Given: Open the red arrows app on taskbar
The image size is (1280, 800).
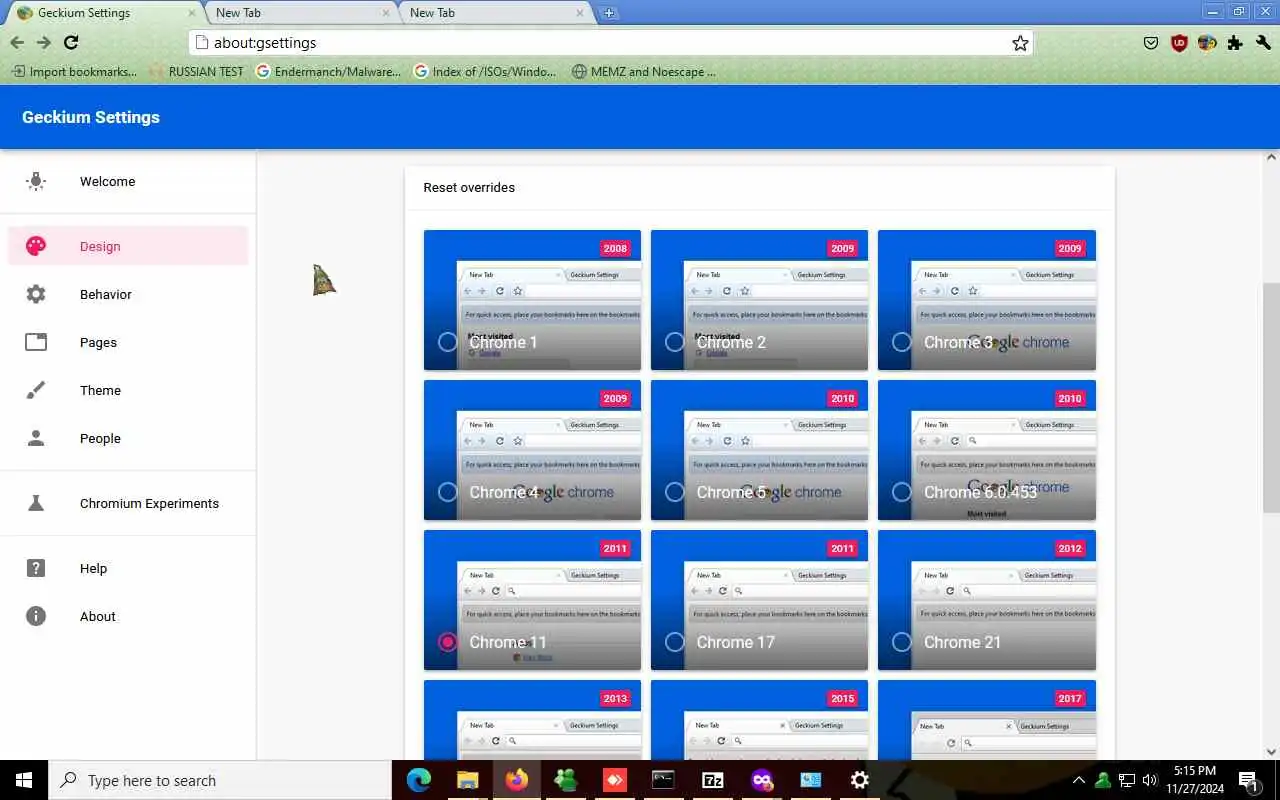Looking at the screenshot, I should click(614, 780).
